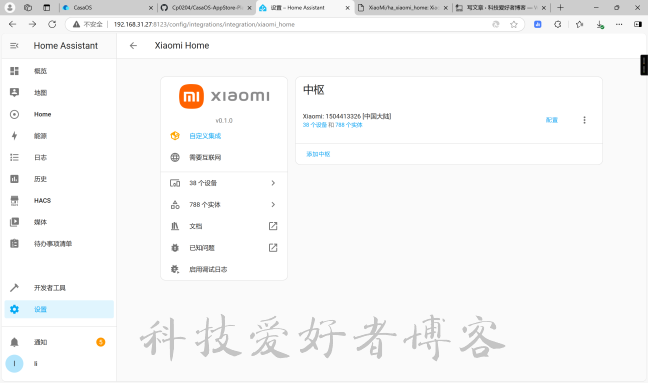Open the 788 entities row
Viewport: 648px width, 383px height.
pos(224,205)
